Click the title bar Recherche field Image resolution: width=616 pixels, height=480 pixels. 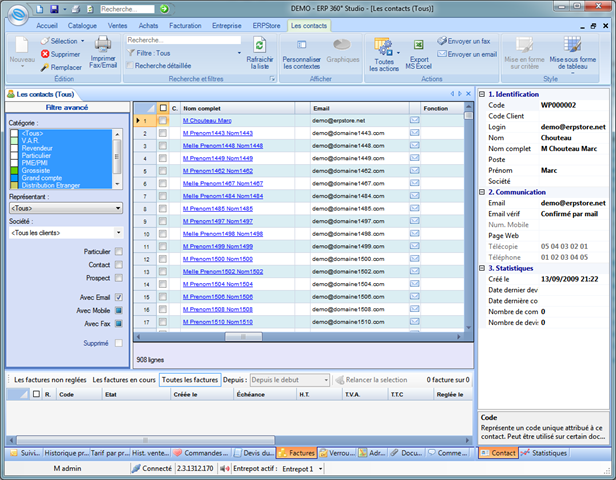point(127,9)
